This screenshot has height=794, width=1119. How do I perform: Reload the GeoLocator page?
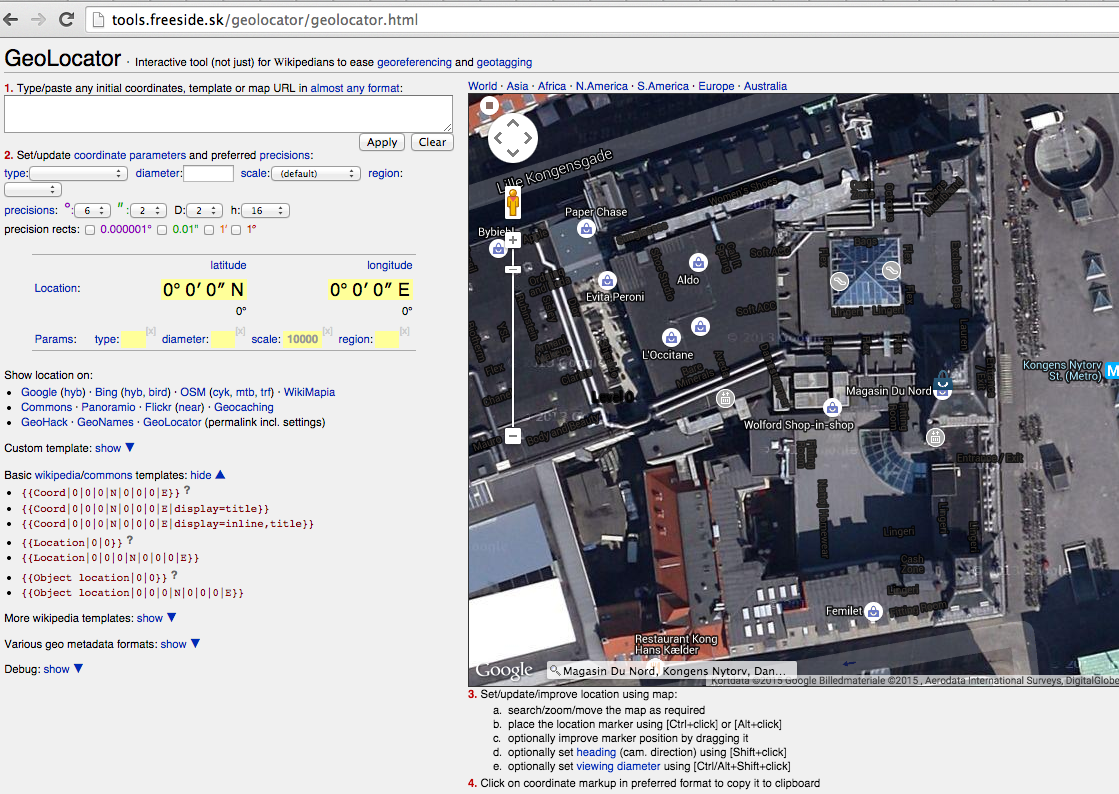point(66,19)
